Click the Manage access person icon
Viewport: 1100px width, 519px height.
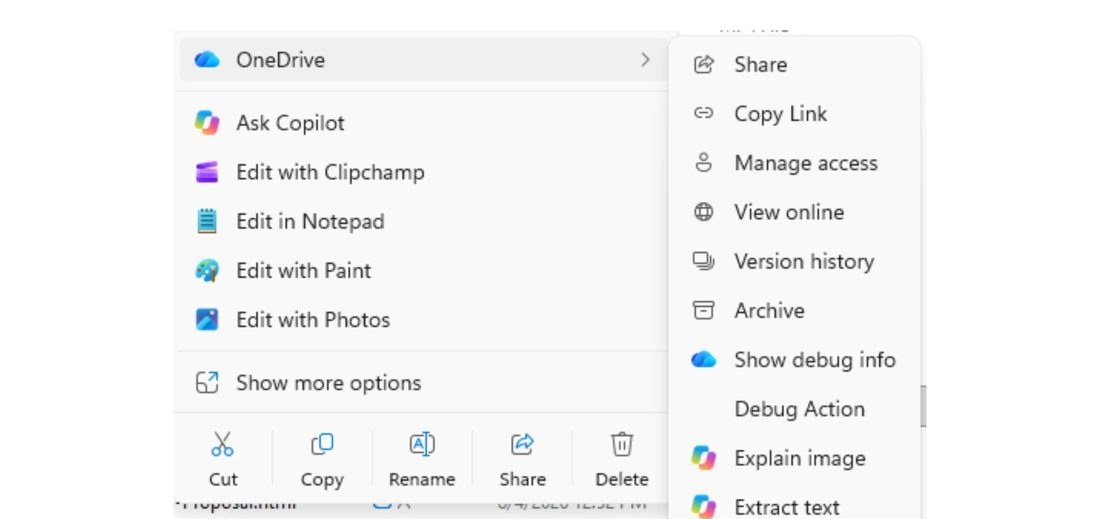[704, 163]
